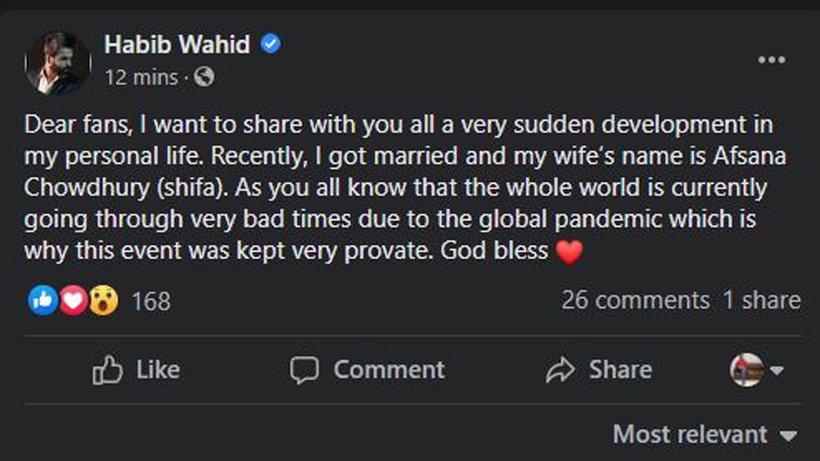Click the wow face reaction icon
Screen dimensions: 820x461
[103, 300]
